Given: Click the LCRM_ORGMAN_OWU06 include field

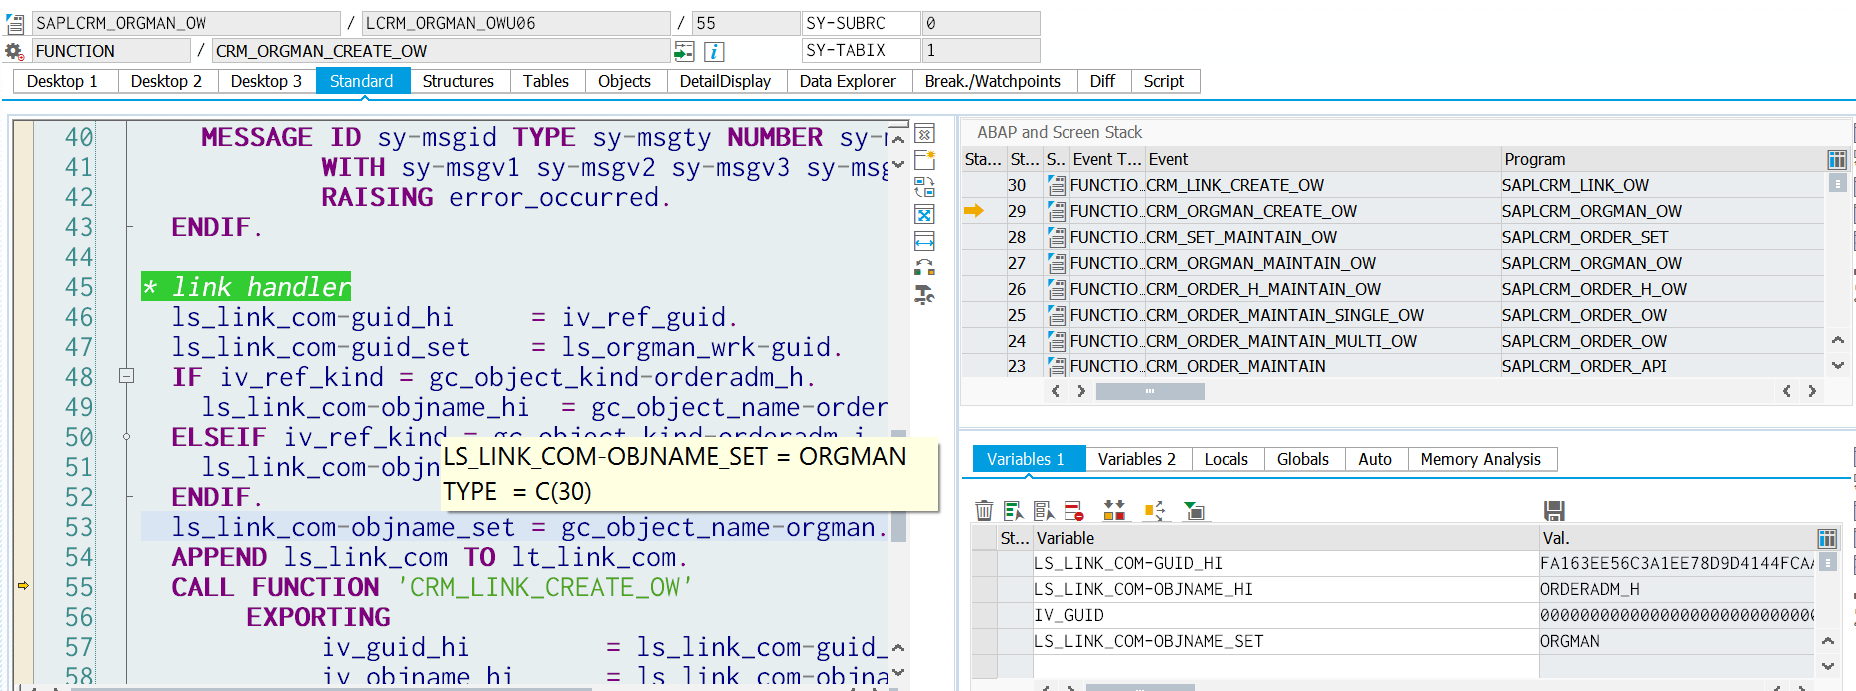Looking at the screenshot, I should 516,23.
